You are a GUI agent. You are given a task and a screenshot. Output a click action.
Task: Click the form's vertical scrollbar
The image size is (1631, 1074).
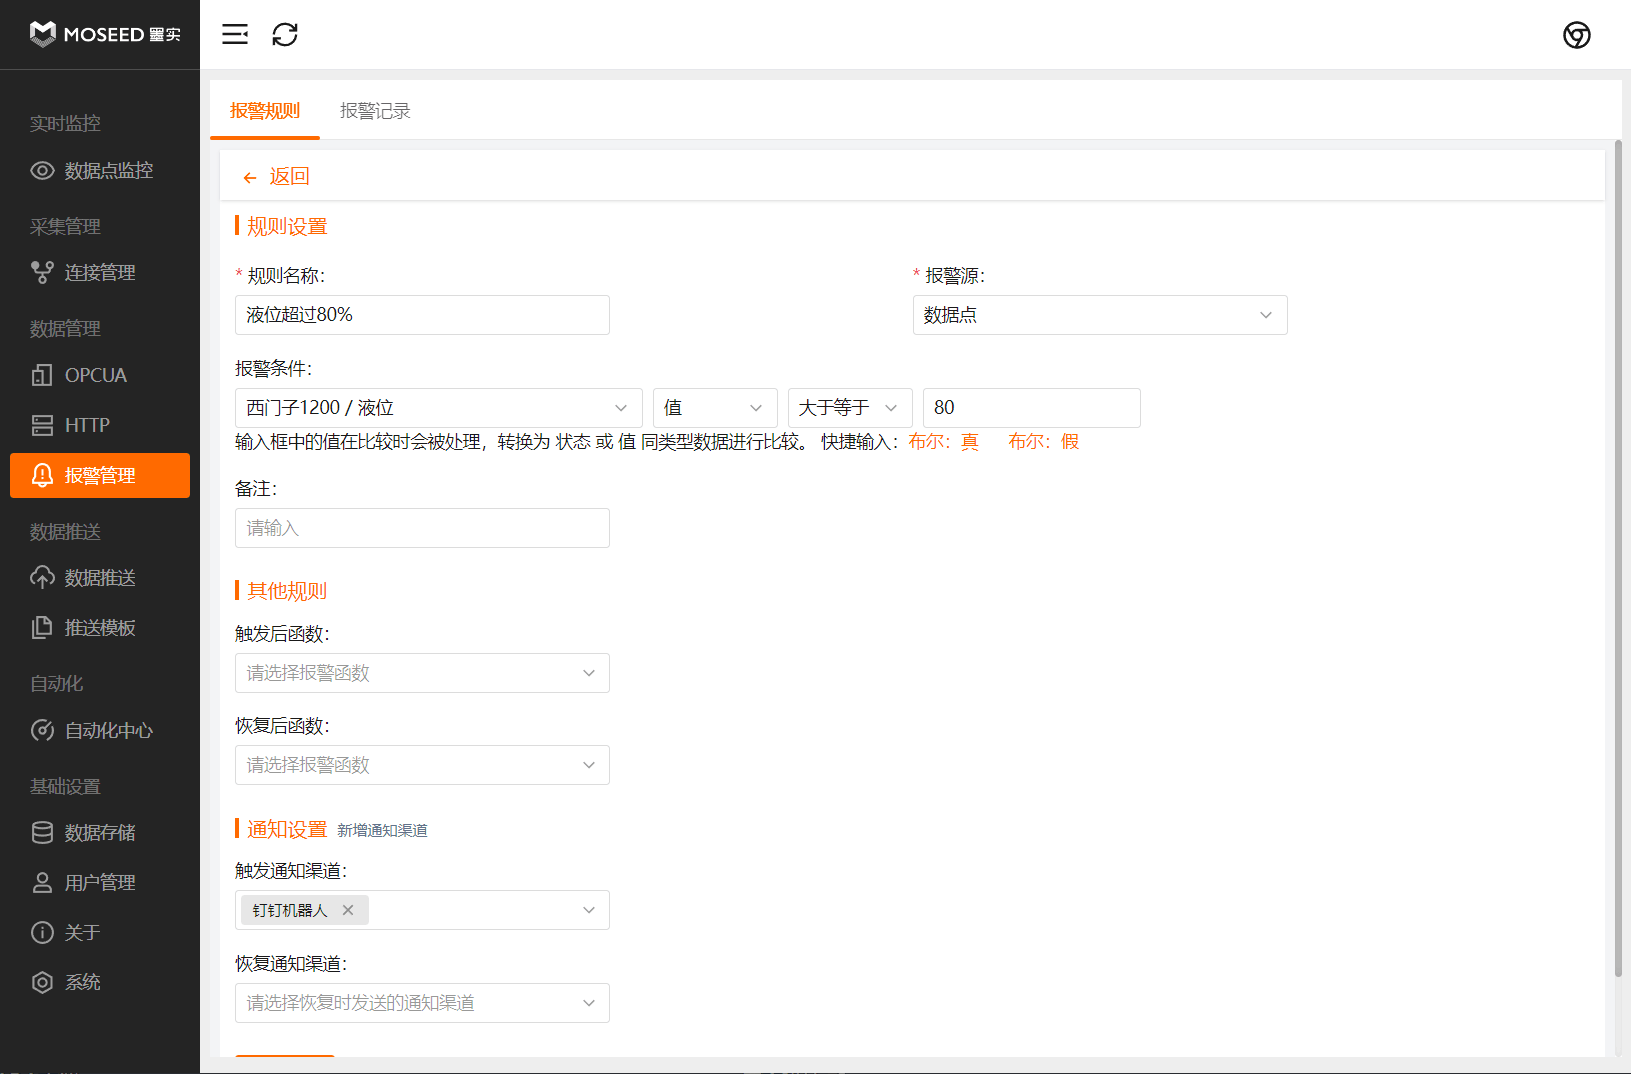tap(1618, 558)
